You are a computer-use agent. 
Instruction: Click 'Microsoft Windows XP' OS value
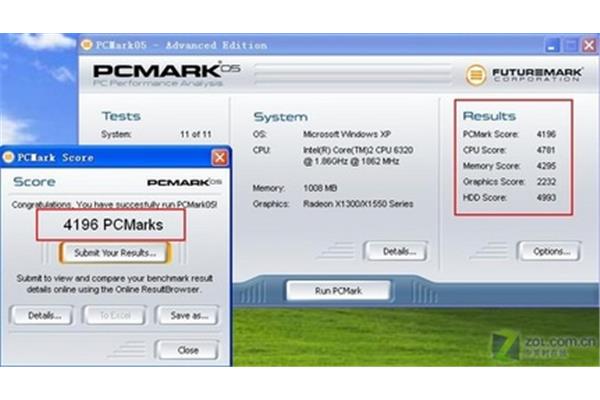click(347, 134)
